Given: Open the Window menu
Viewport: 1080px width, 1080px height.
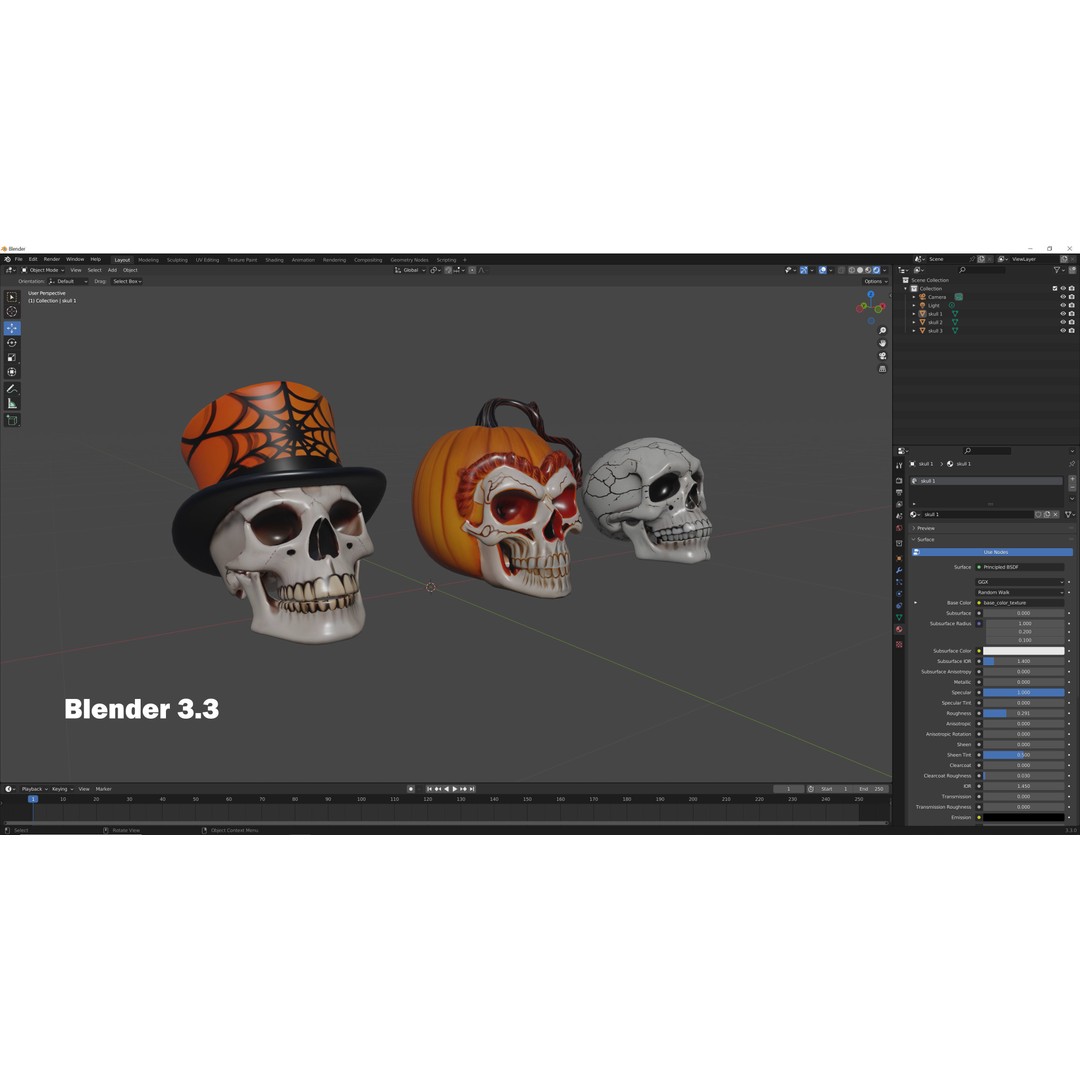Looking at the screenshot, I should 75,260.
